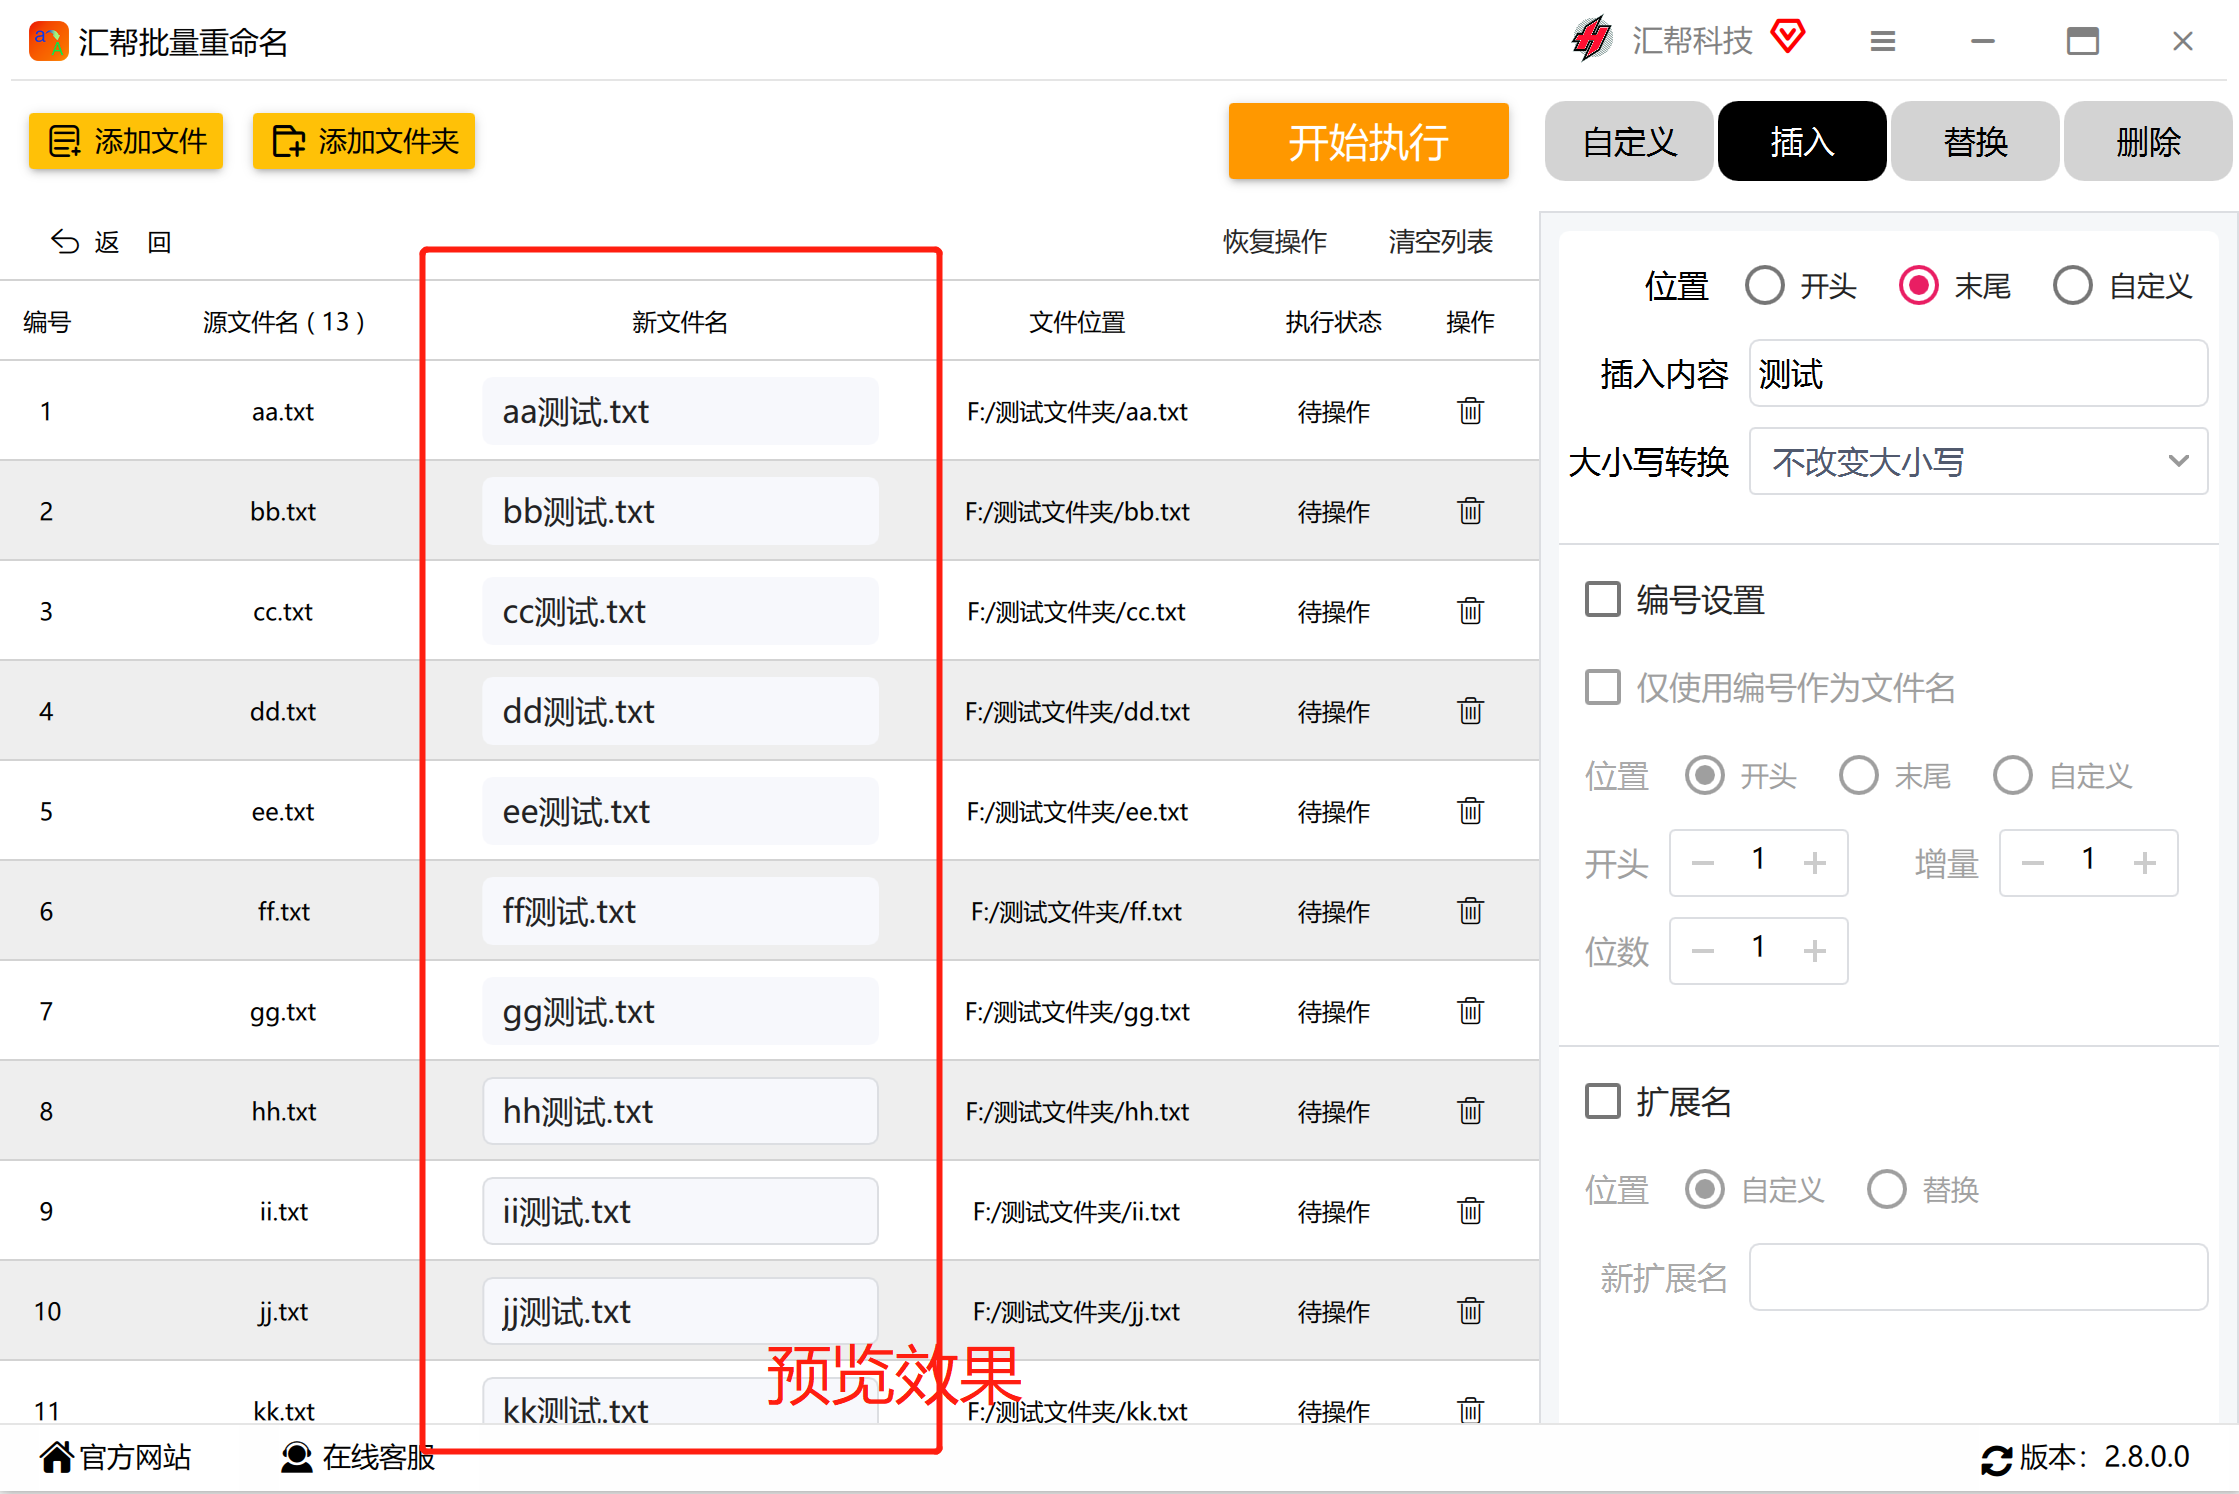Select 开头 position for insert
Viewport: 2239px width, 1494px height.
pos(1764,286)
